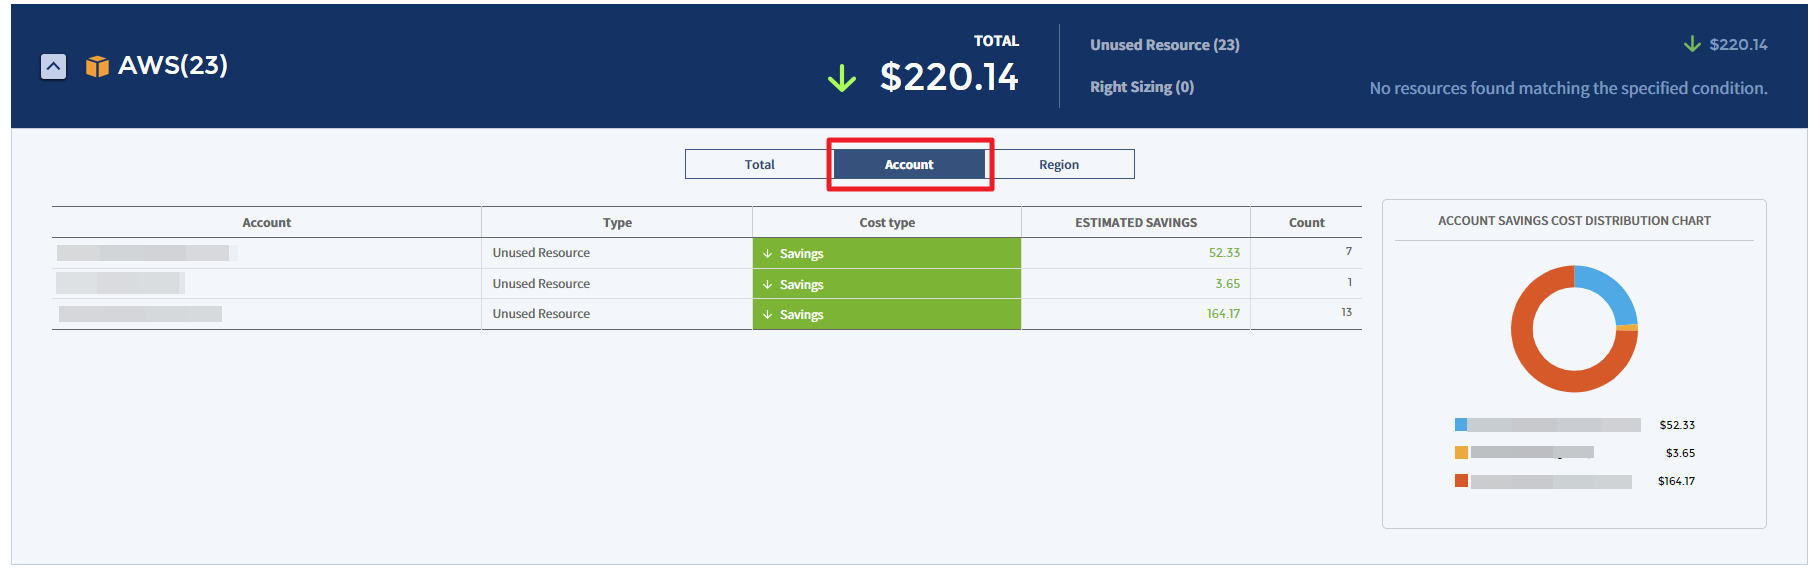Open the Region tab
Image resolution: width=1810 pixels, height=571 pixels.
pyautogui.click(x=1059, y=164)
